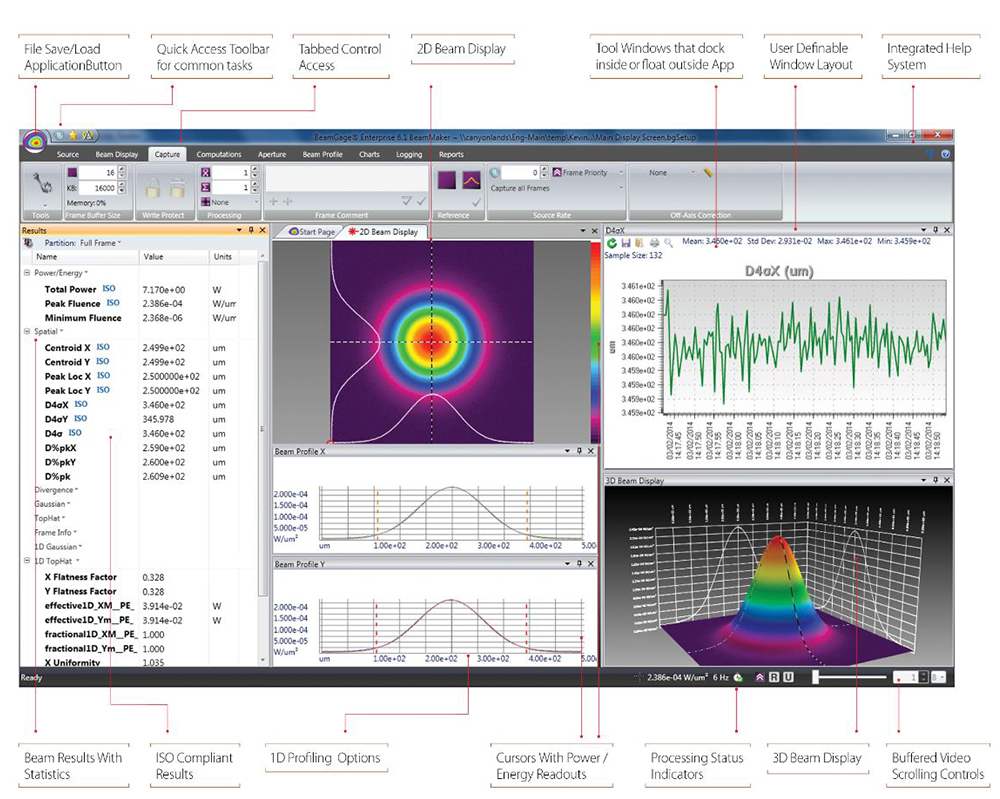Click the help question mark icon
The height and width of the screenshot is (799, 1000).
point(945,154)
